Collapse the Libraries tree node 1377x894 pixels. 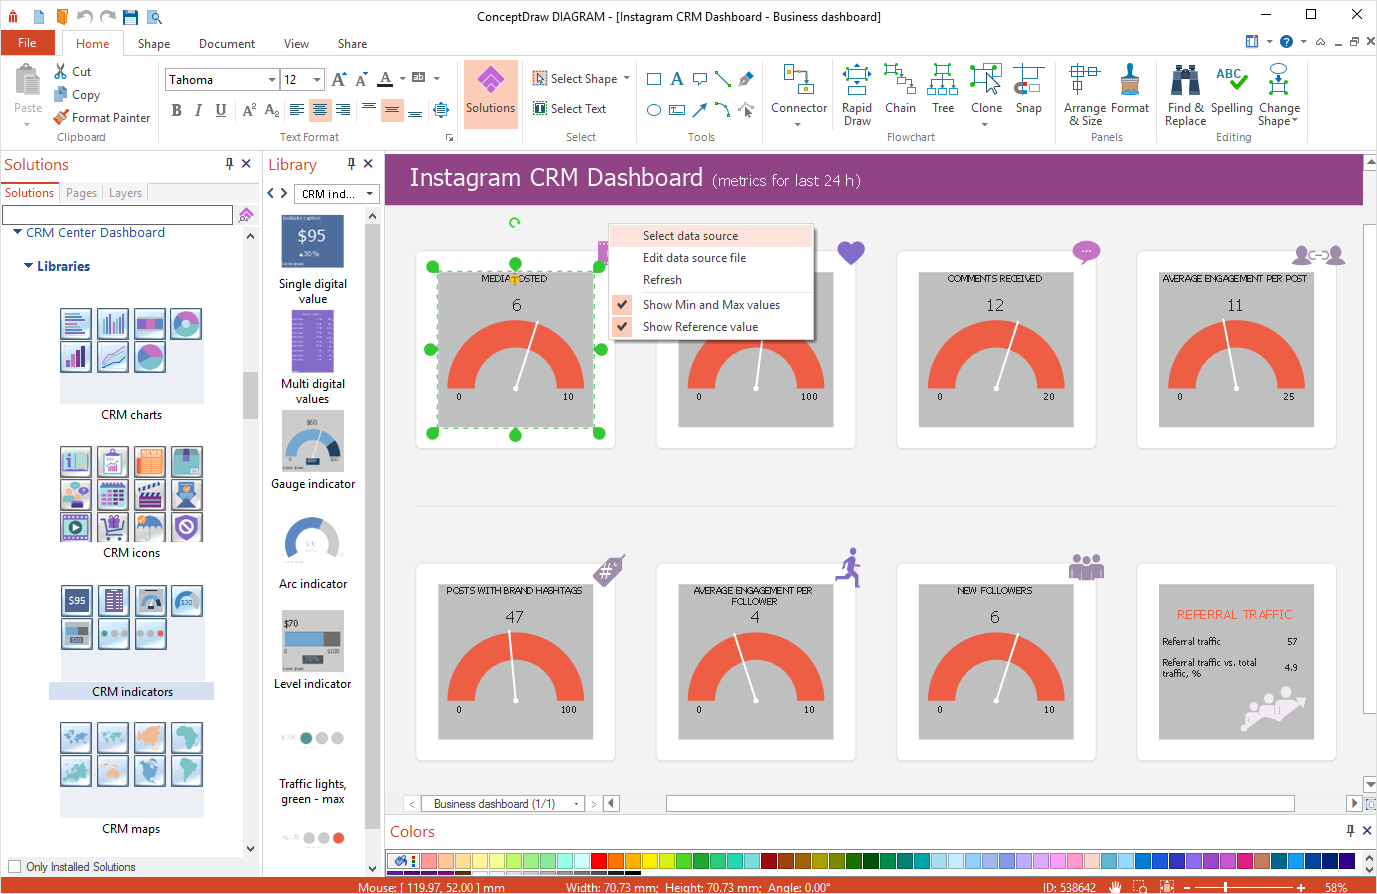point(28,266)
